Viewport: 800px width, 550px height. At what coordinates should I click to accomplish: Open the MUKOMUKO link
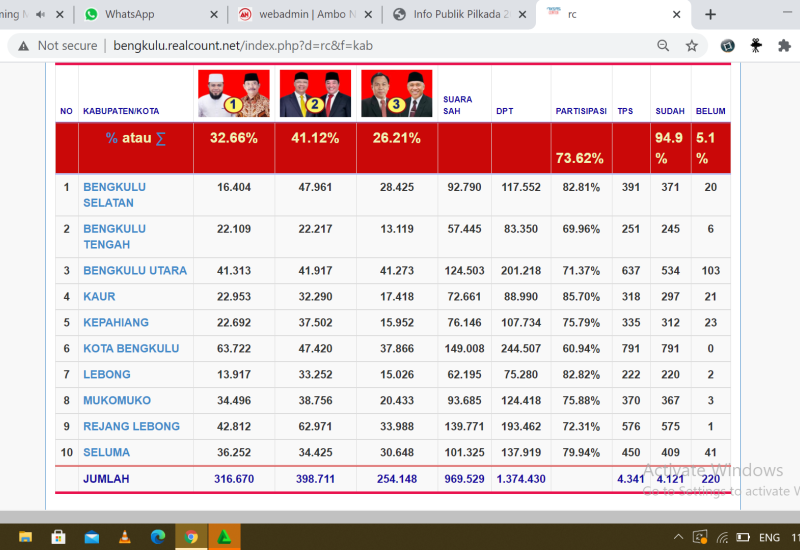(117, 401)
